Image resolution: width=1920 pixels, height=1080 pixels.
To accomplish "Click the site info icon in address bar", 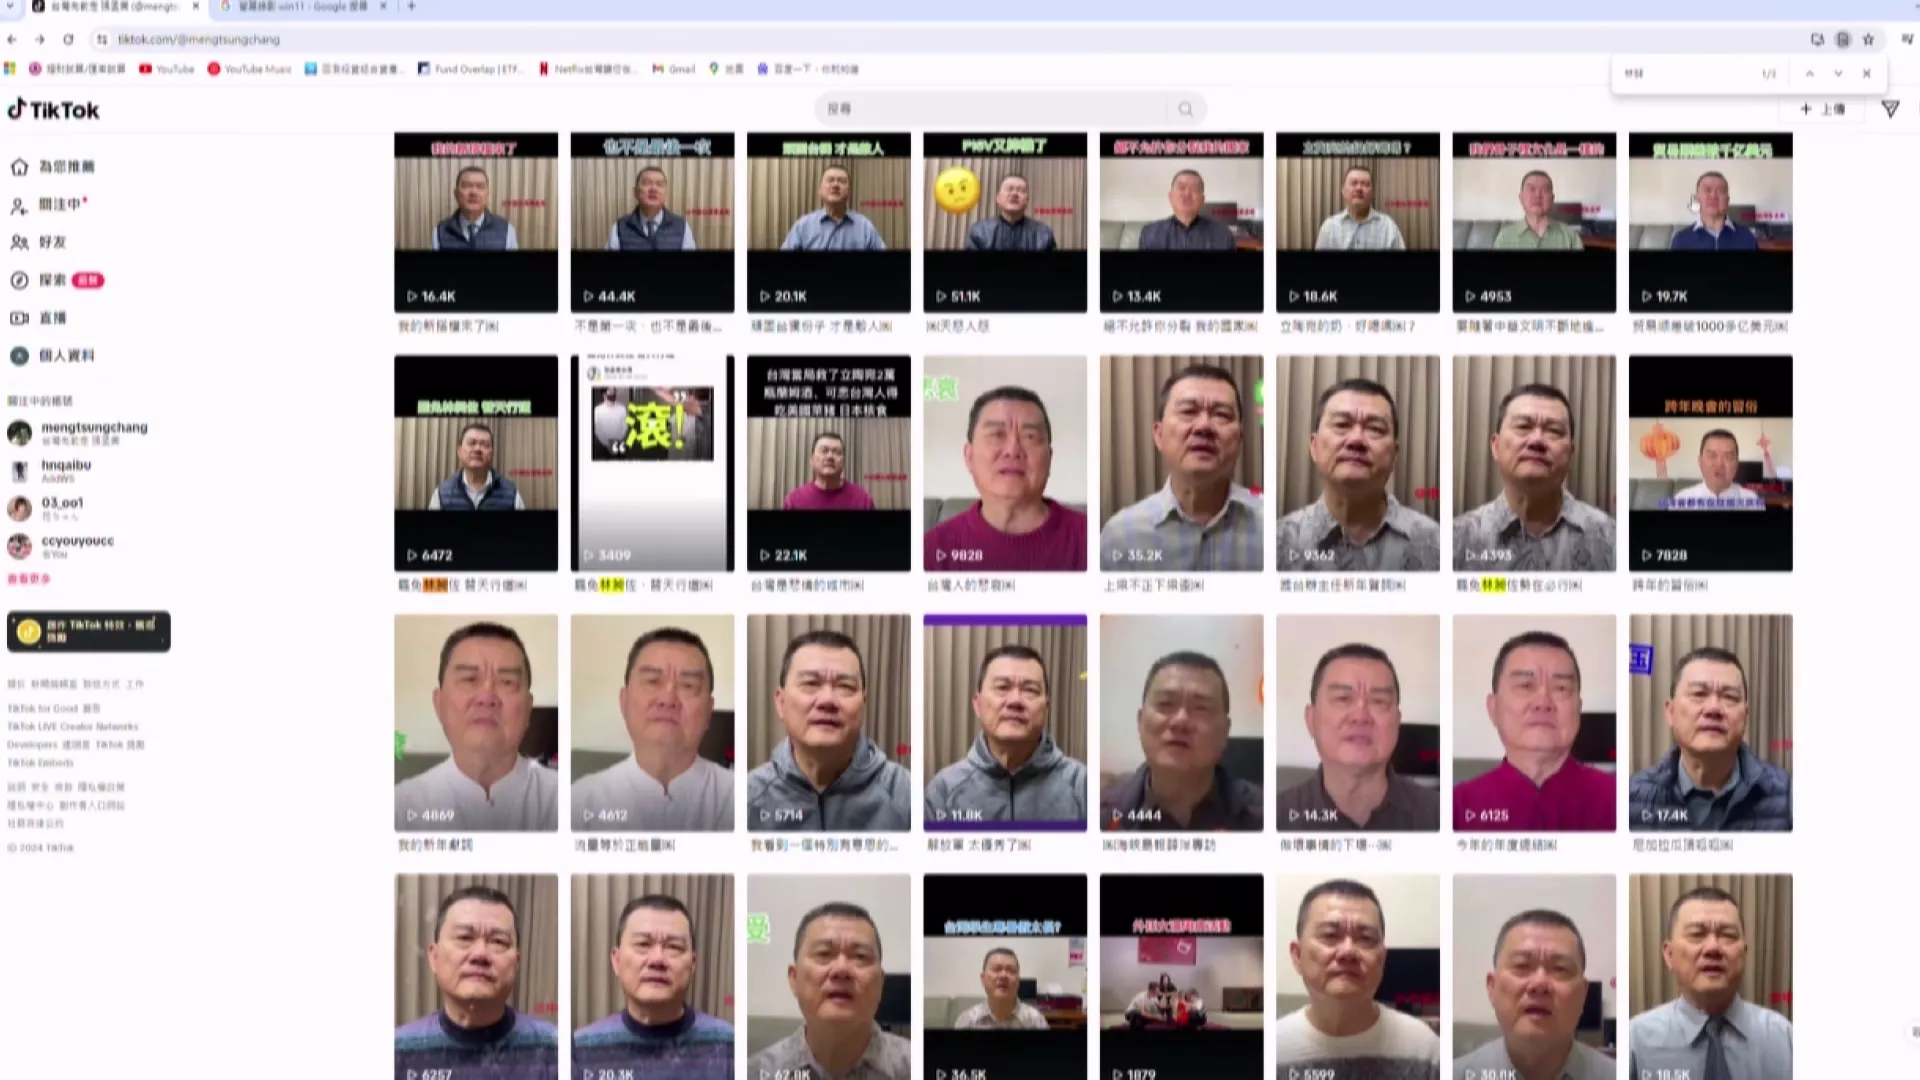I will click(x=102, y=39).
